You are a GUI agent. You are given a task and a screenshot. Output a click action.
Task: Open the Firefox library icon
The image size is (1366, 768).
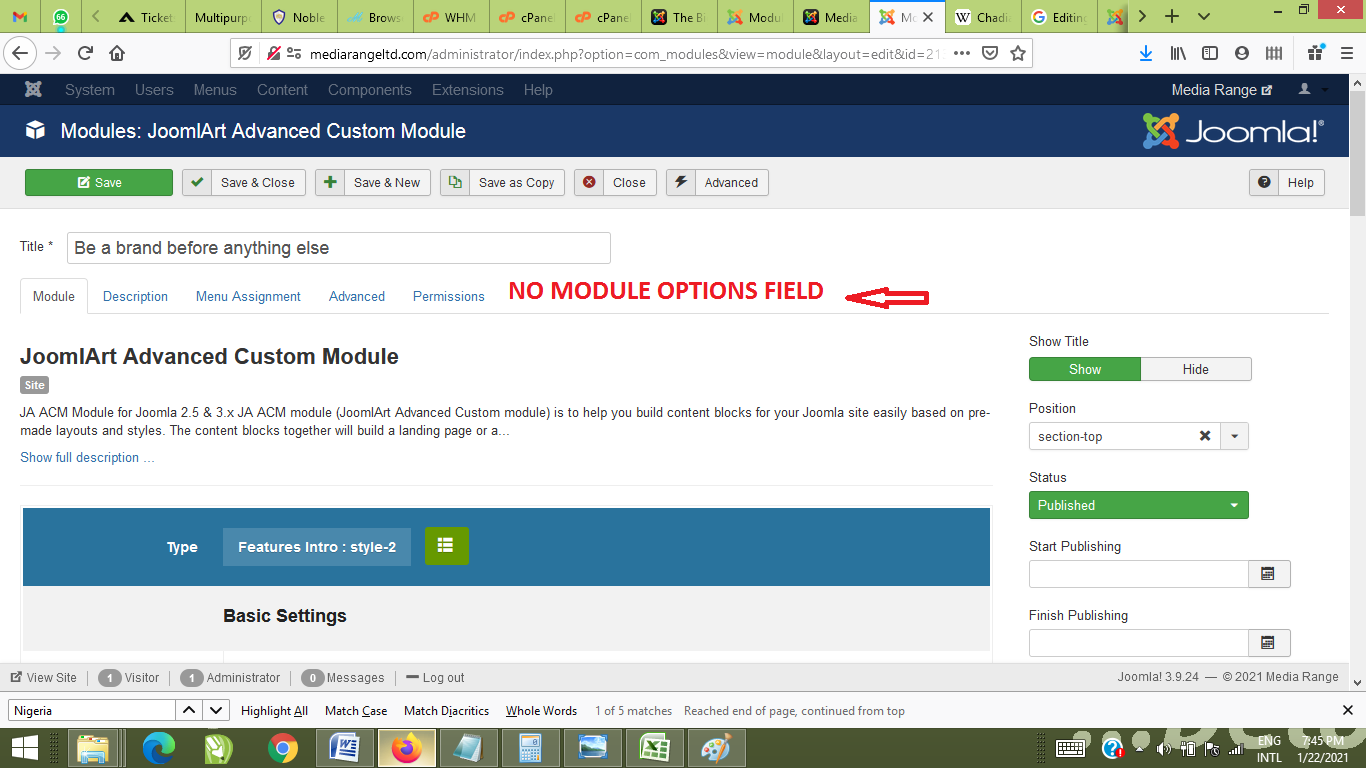tap(1179, 53)
